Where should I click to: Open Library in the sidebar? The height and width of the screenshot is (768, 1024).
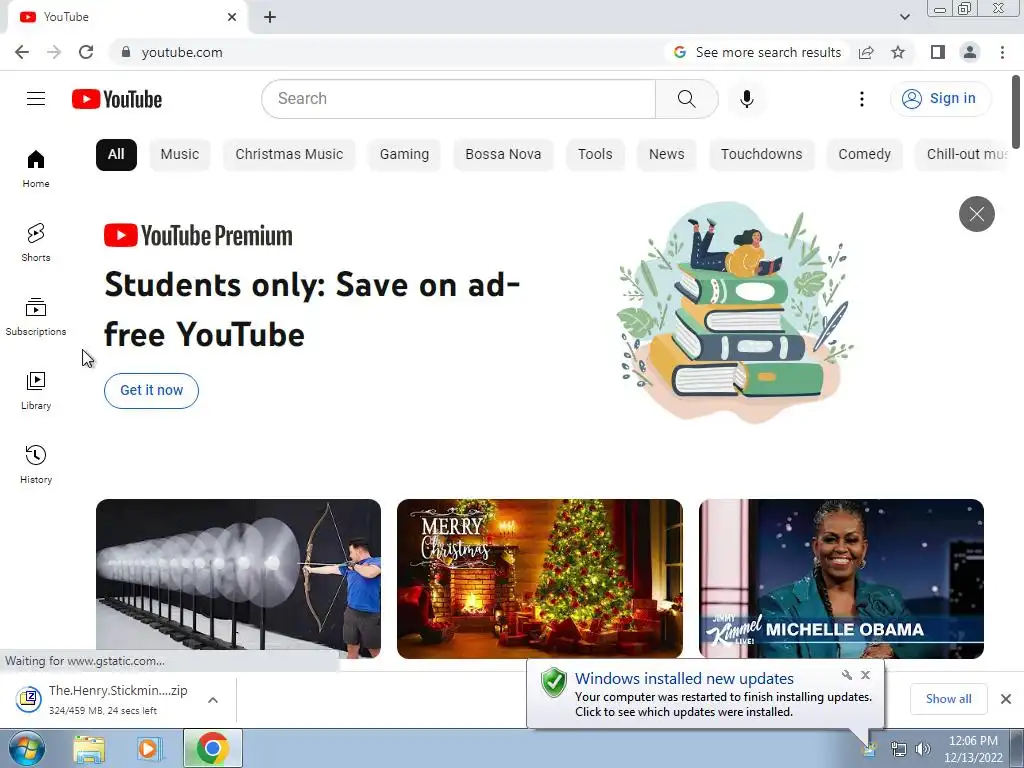click(36, 391)
